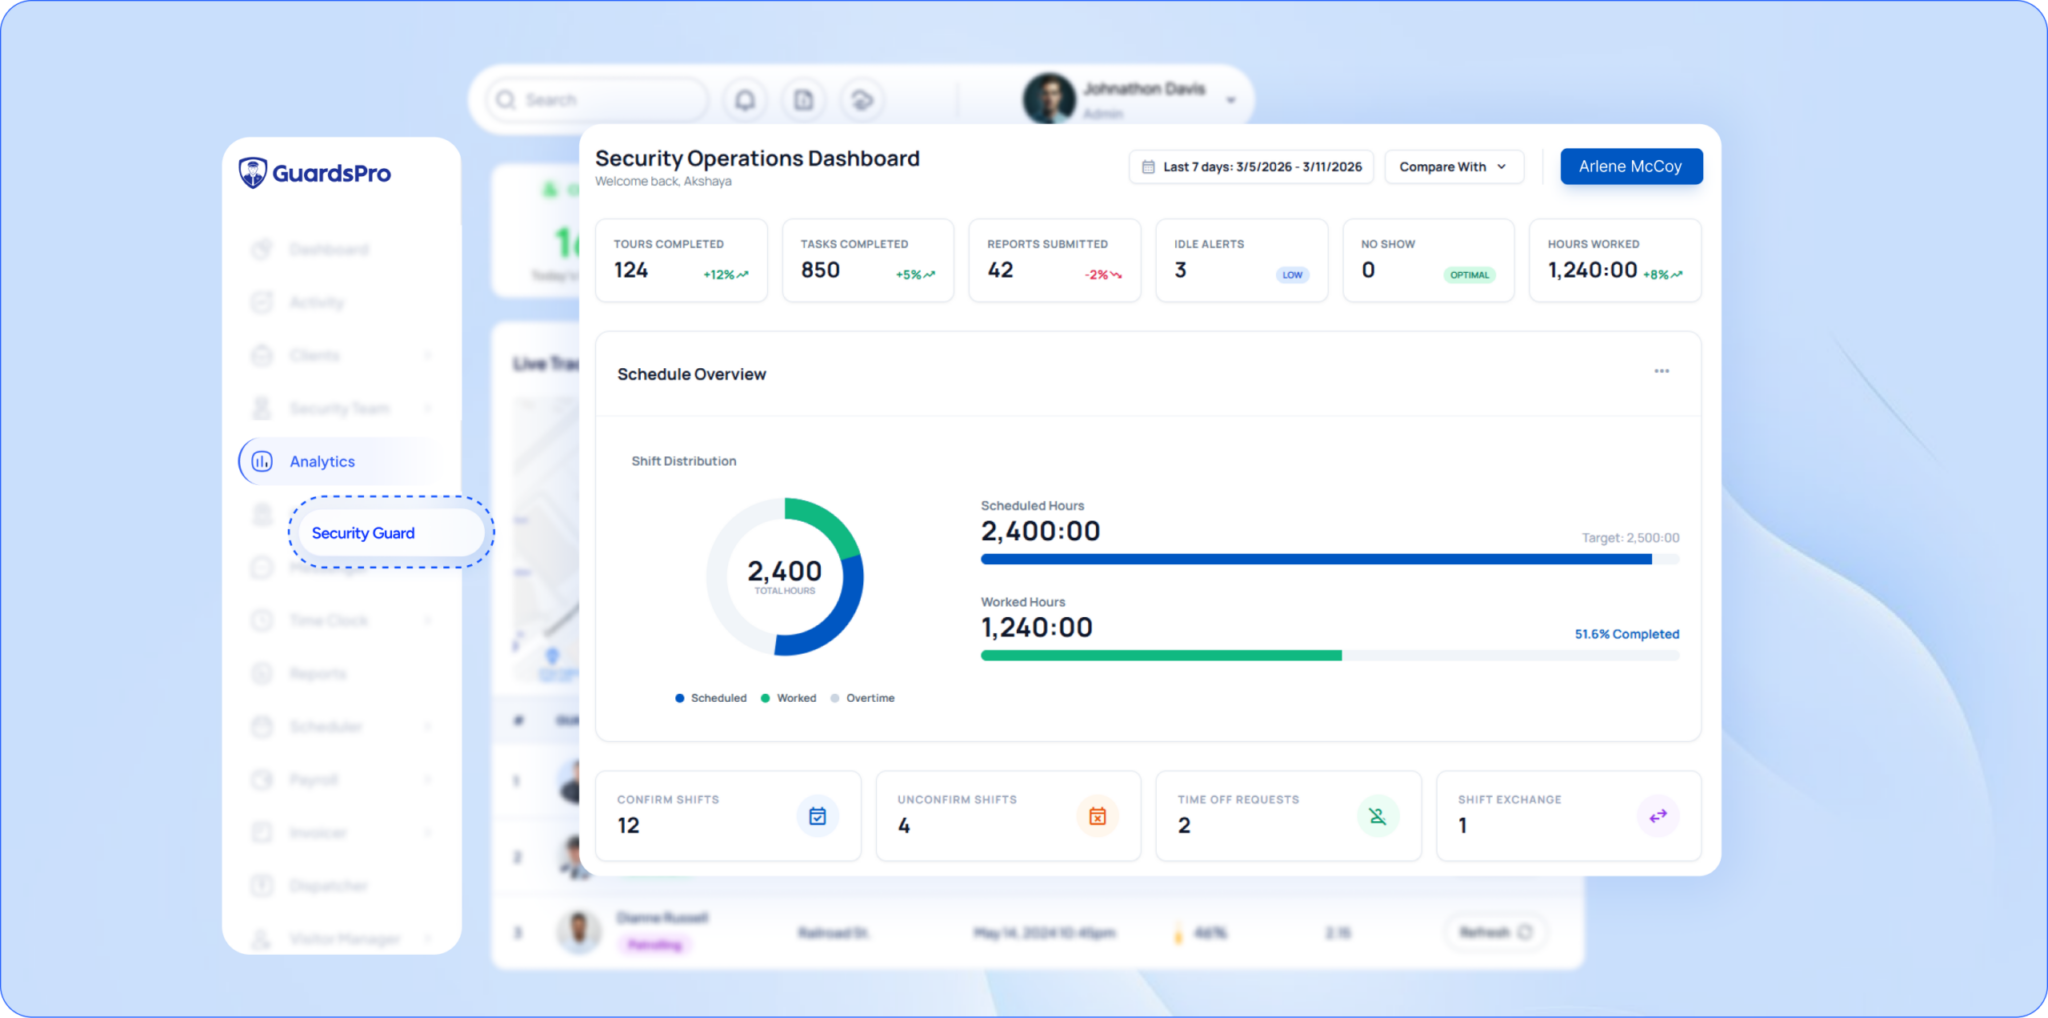Click the Confirm Shifts calendar check icon

click(817, 816)
